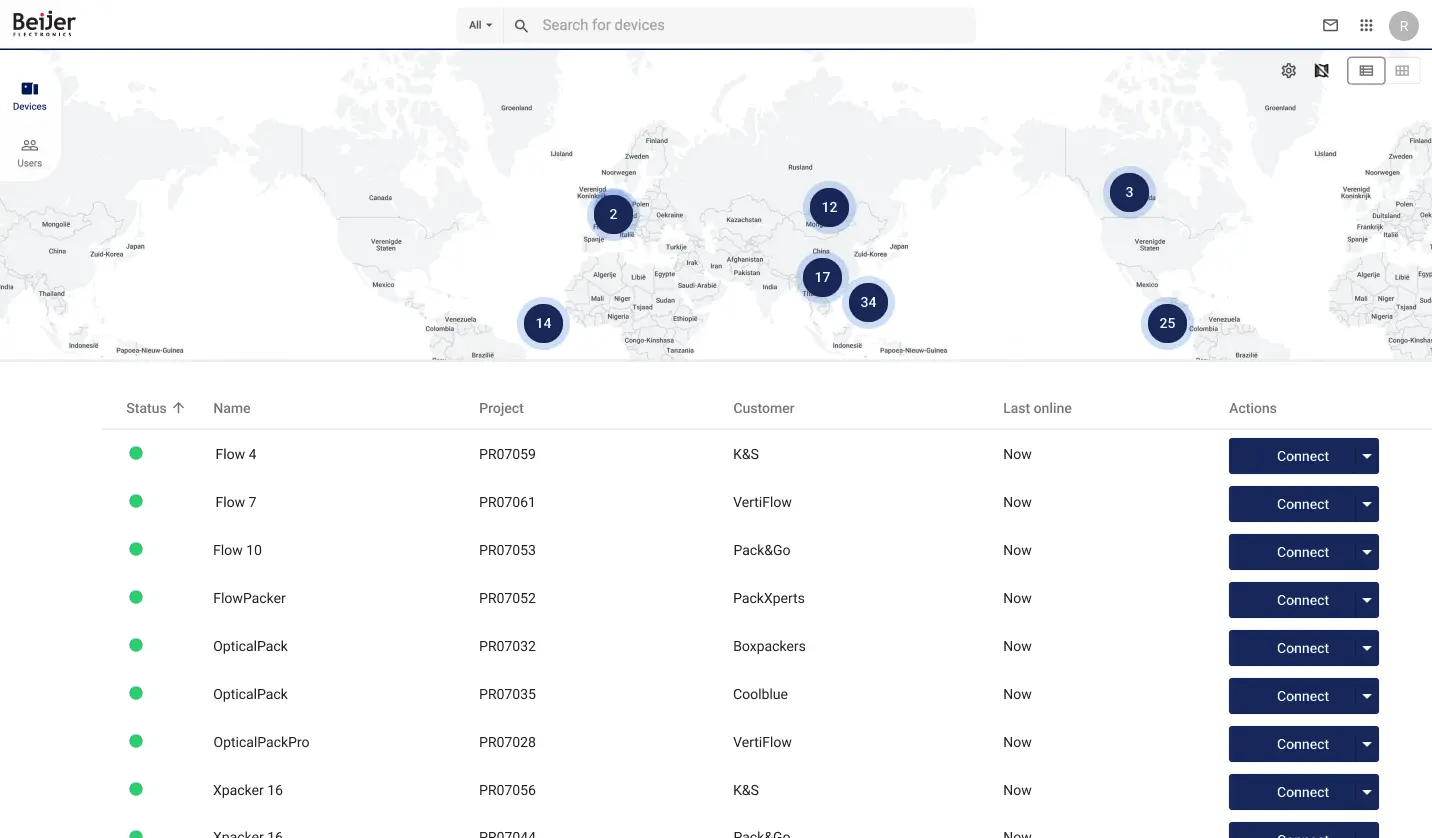Click the user avatar R
Screen dimensions: 1432x838
tap(1404, 25)
